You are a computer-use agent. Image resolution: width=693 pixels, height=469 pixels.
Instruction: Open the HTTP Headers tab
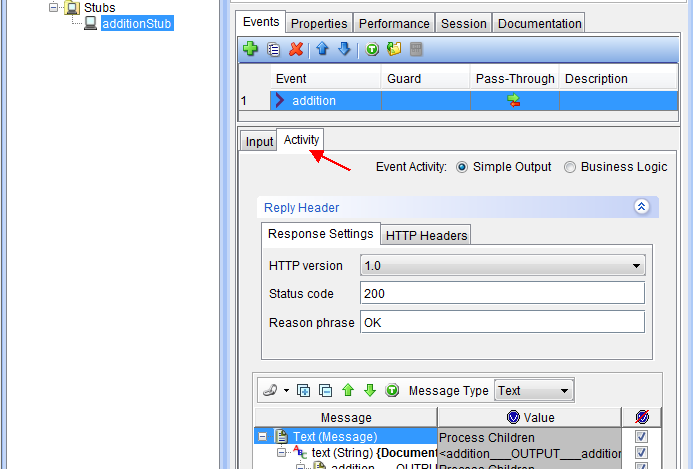[x=426, y=236]
